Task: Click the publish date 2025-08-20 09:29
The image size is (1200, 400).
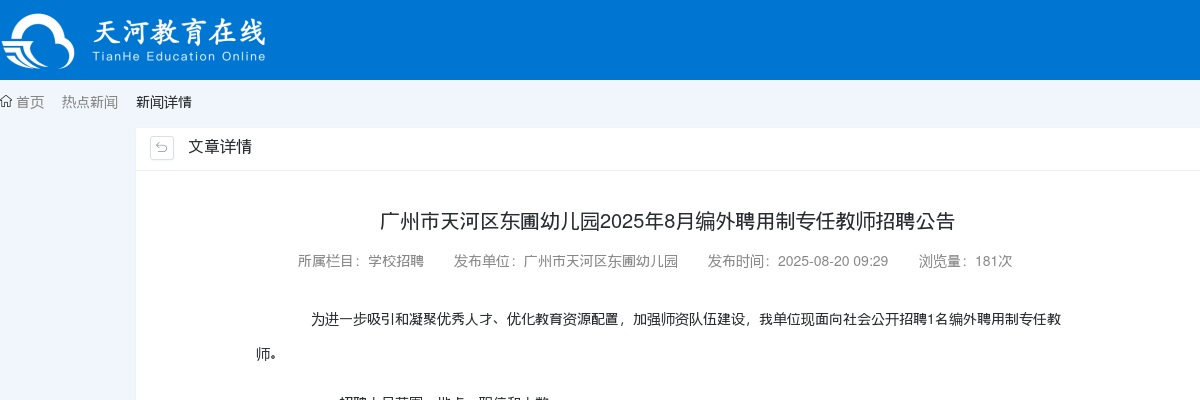Action: click(833, 261)
